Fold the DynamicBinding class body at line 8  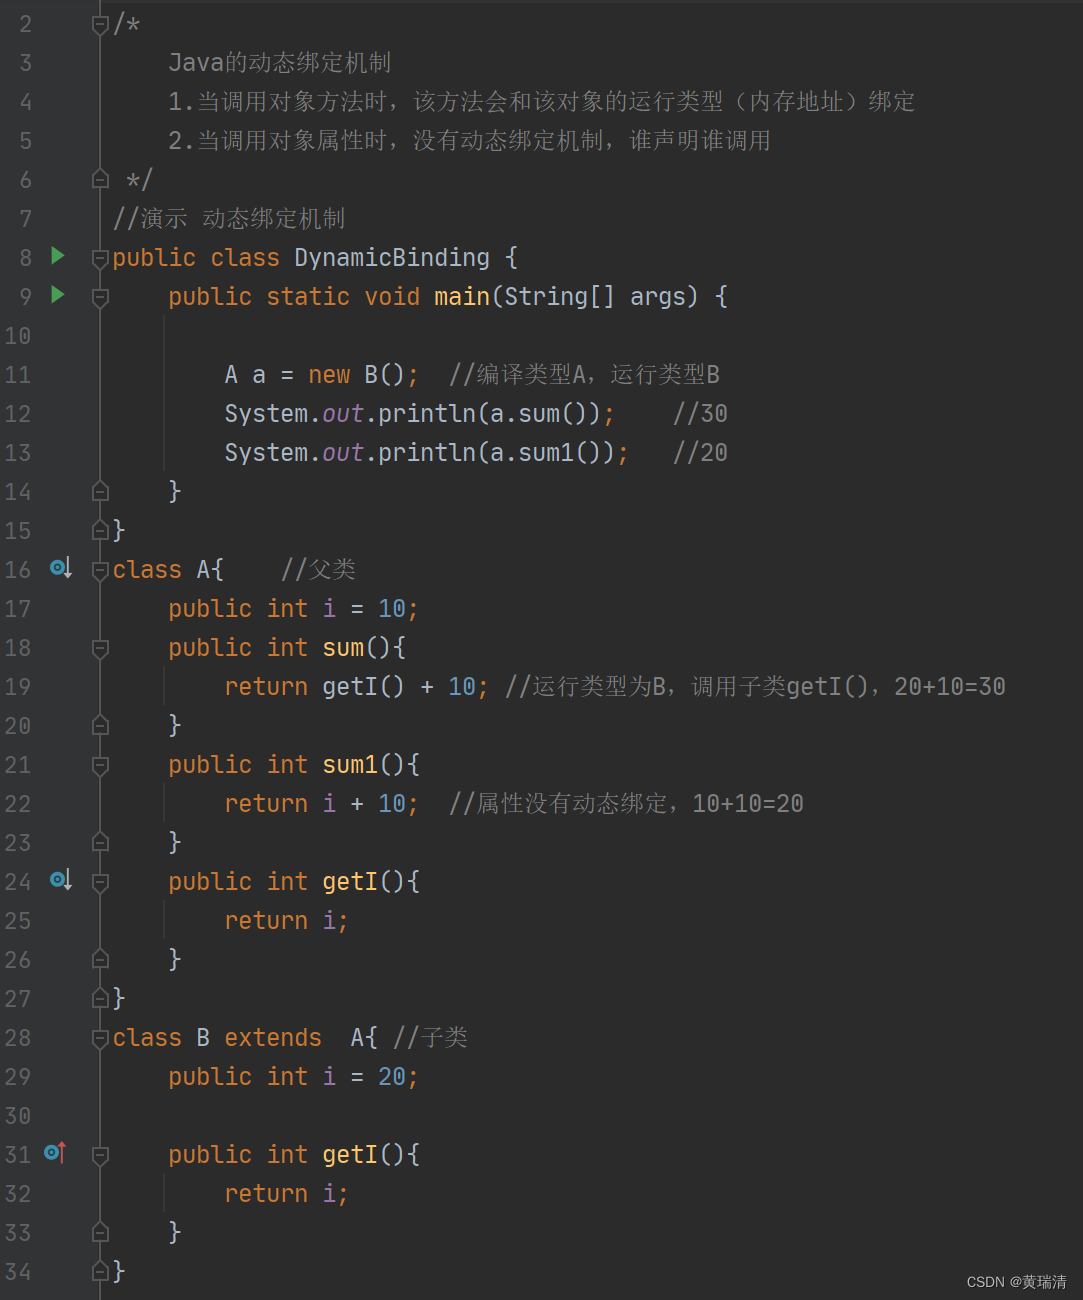pos(100,259)
